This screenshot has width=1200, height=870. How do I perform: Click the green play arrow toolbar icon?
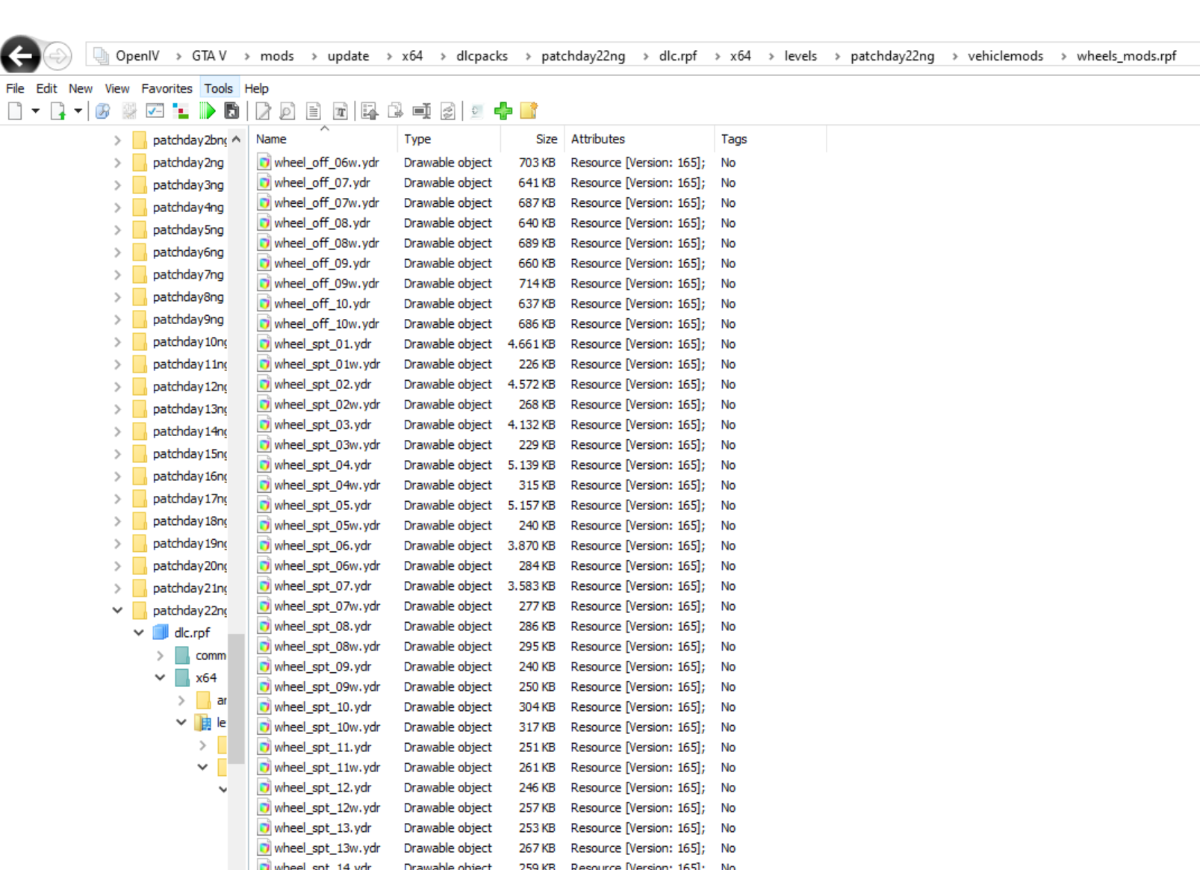pos(207,111)
